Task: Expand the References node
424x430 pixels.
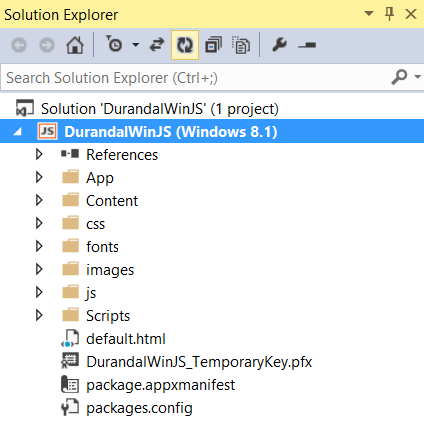Action: [x=39, y=154]
